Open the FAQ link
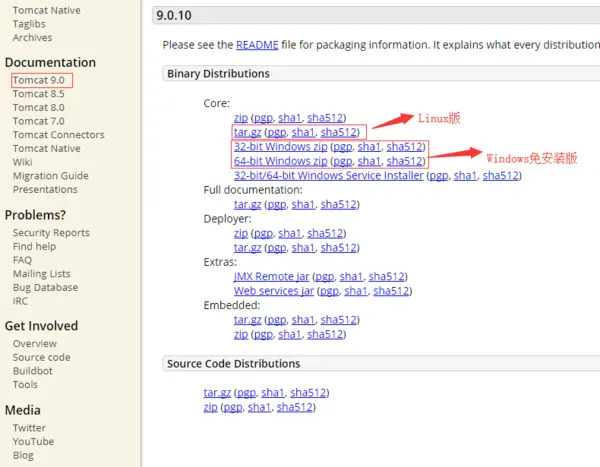Viewport: 600px width, 467px height. point(22,260)
